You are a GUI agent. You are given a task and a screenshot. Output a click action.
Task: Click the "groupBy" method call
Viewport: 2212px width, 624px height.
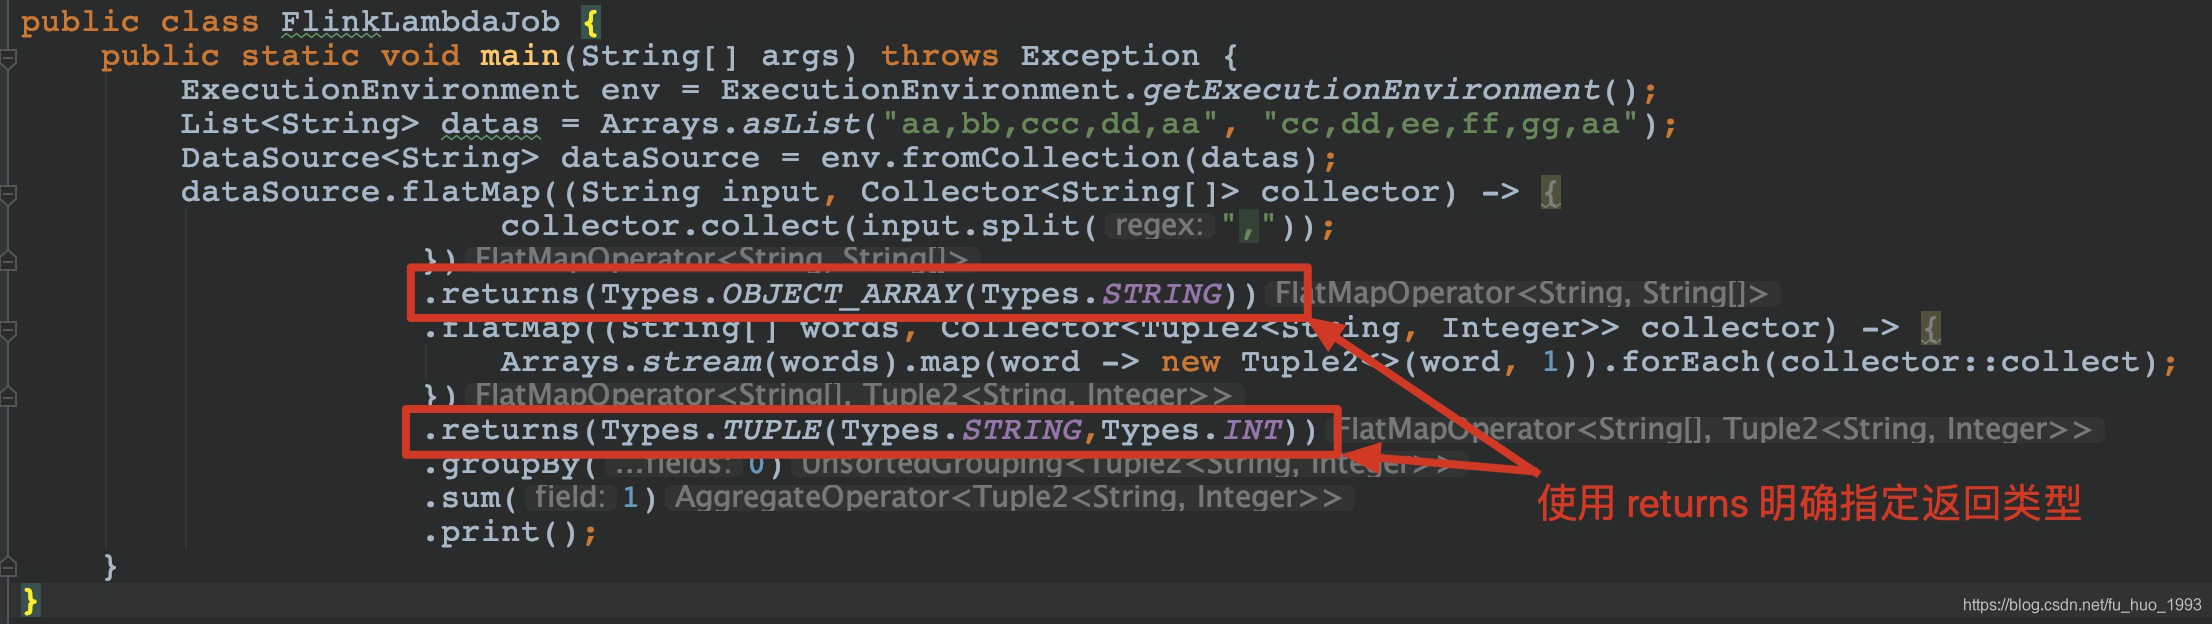tap(510, 464)
